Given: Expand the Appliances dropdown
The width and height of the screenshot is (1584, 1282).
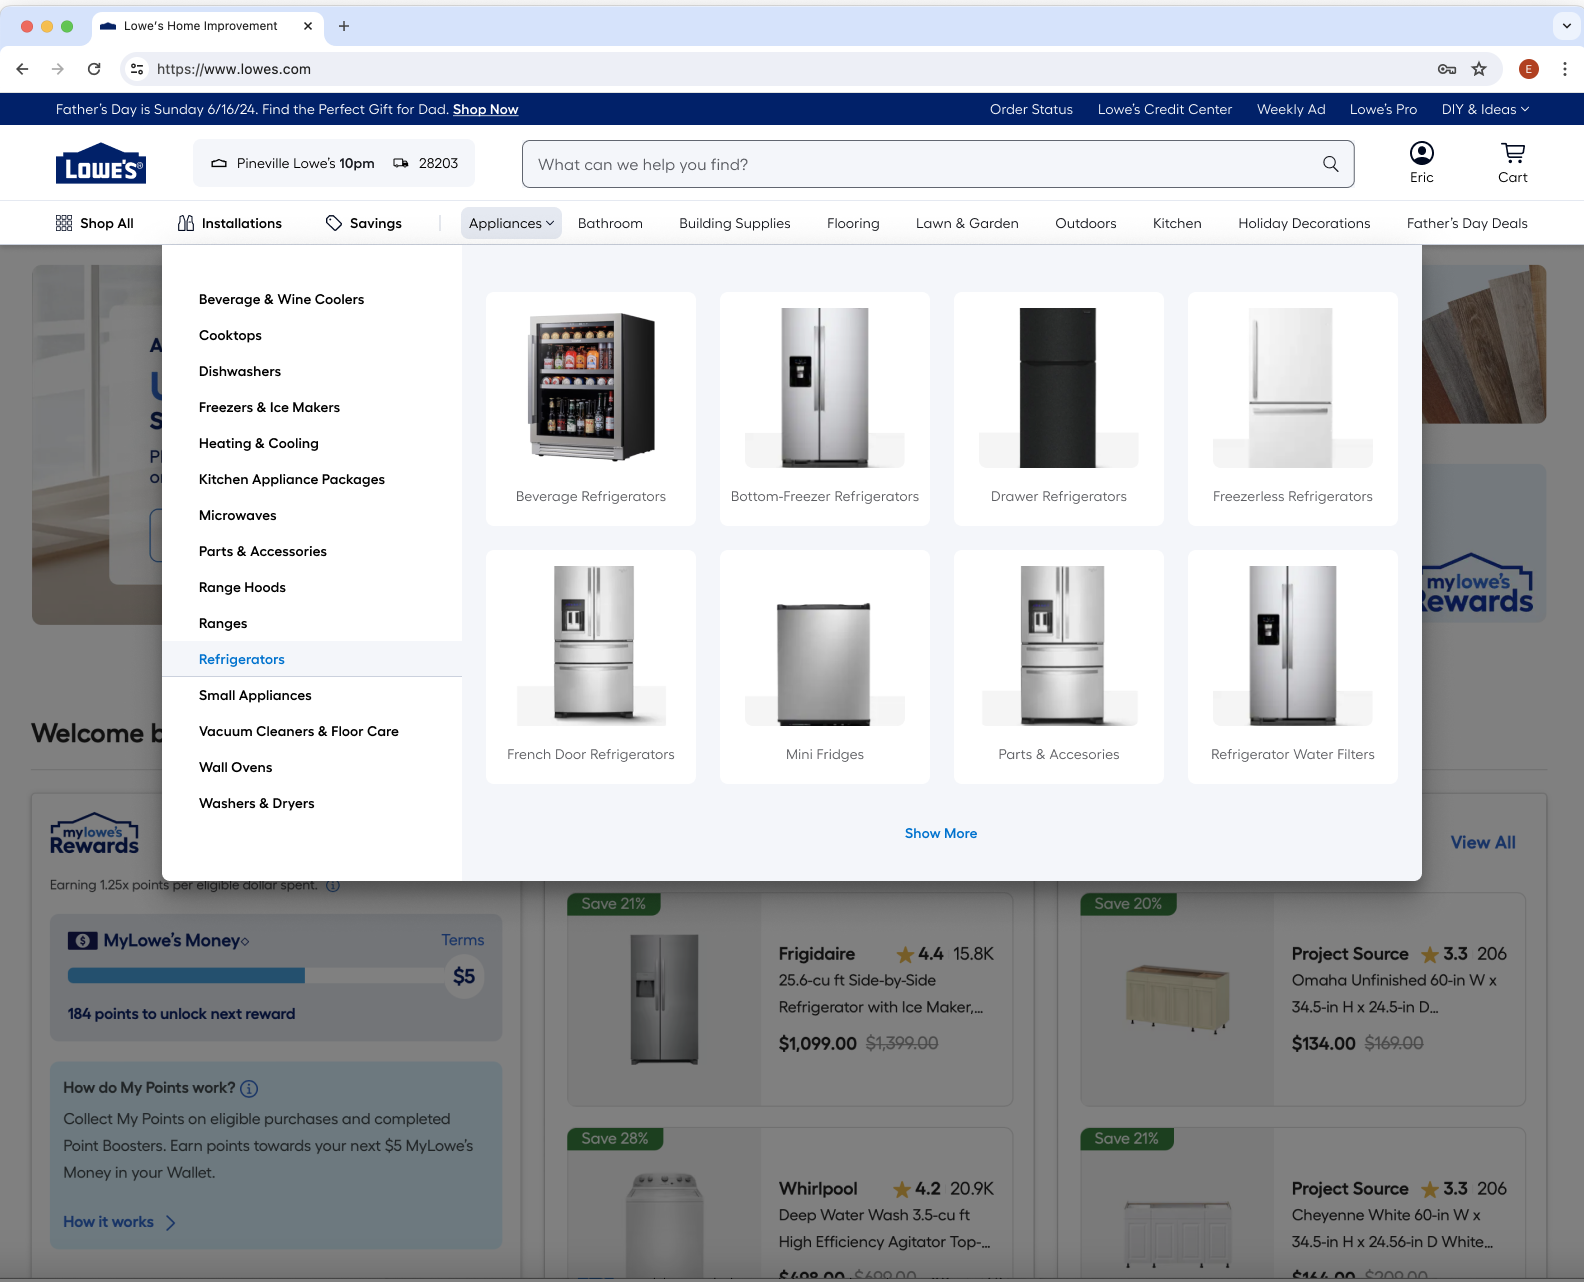Looking at the screenshot, I should 511,223.
